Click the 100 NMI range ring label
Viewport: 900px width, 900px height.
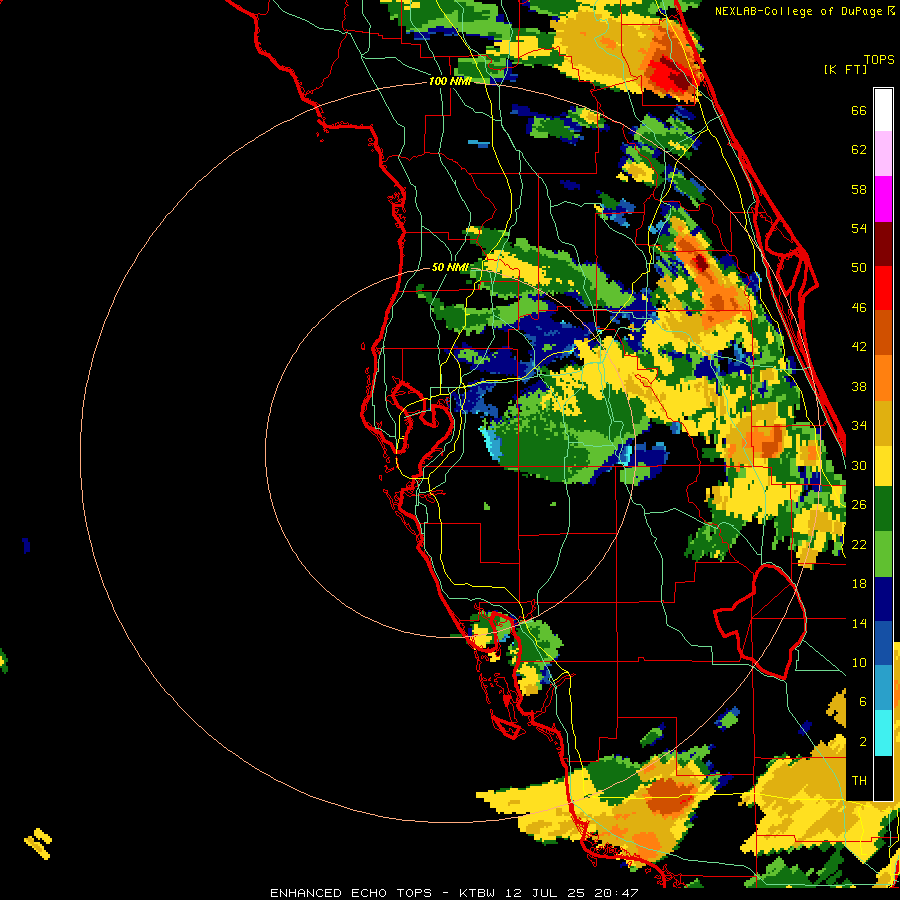point(449,82)
